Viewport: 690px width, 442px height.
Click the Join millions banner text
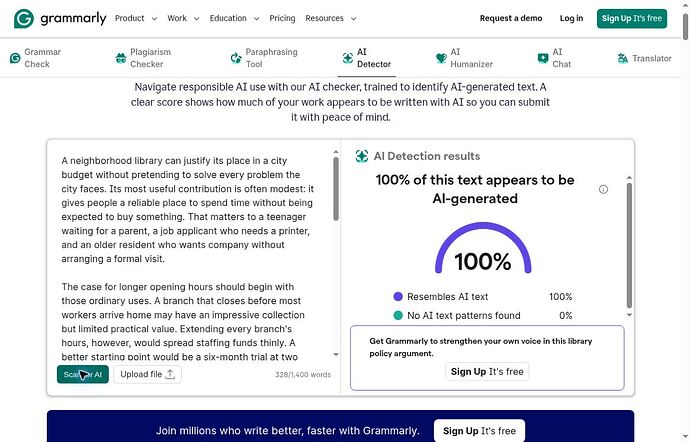288,431
